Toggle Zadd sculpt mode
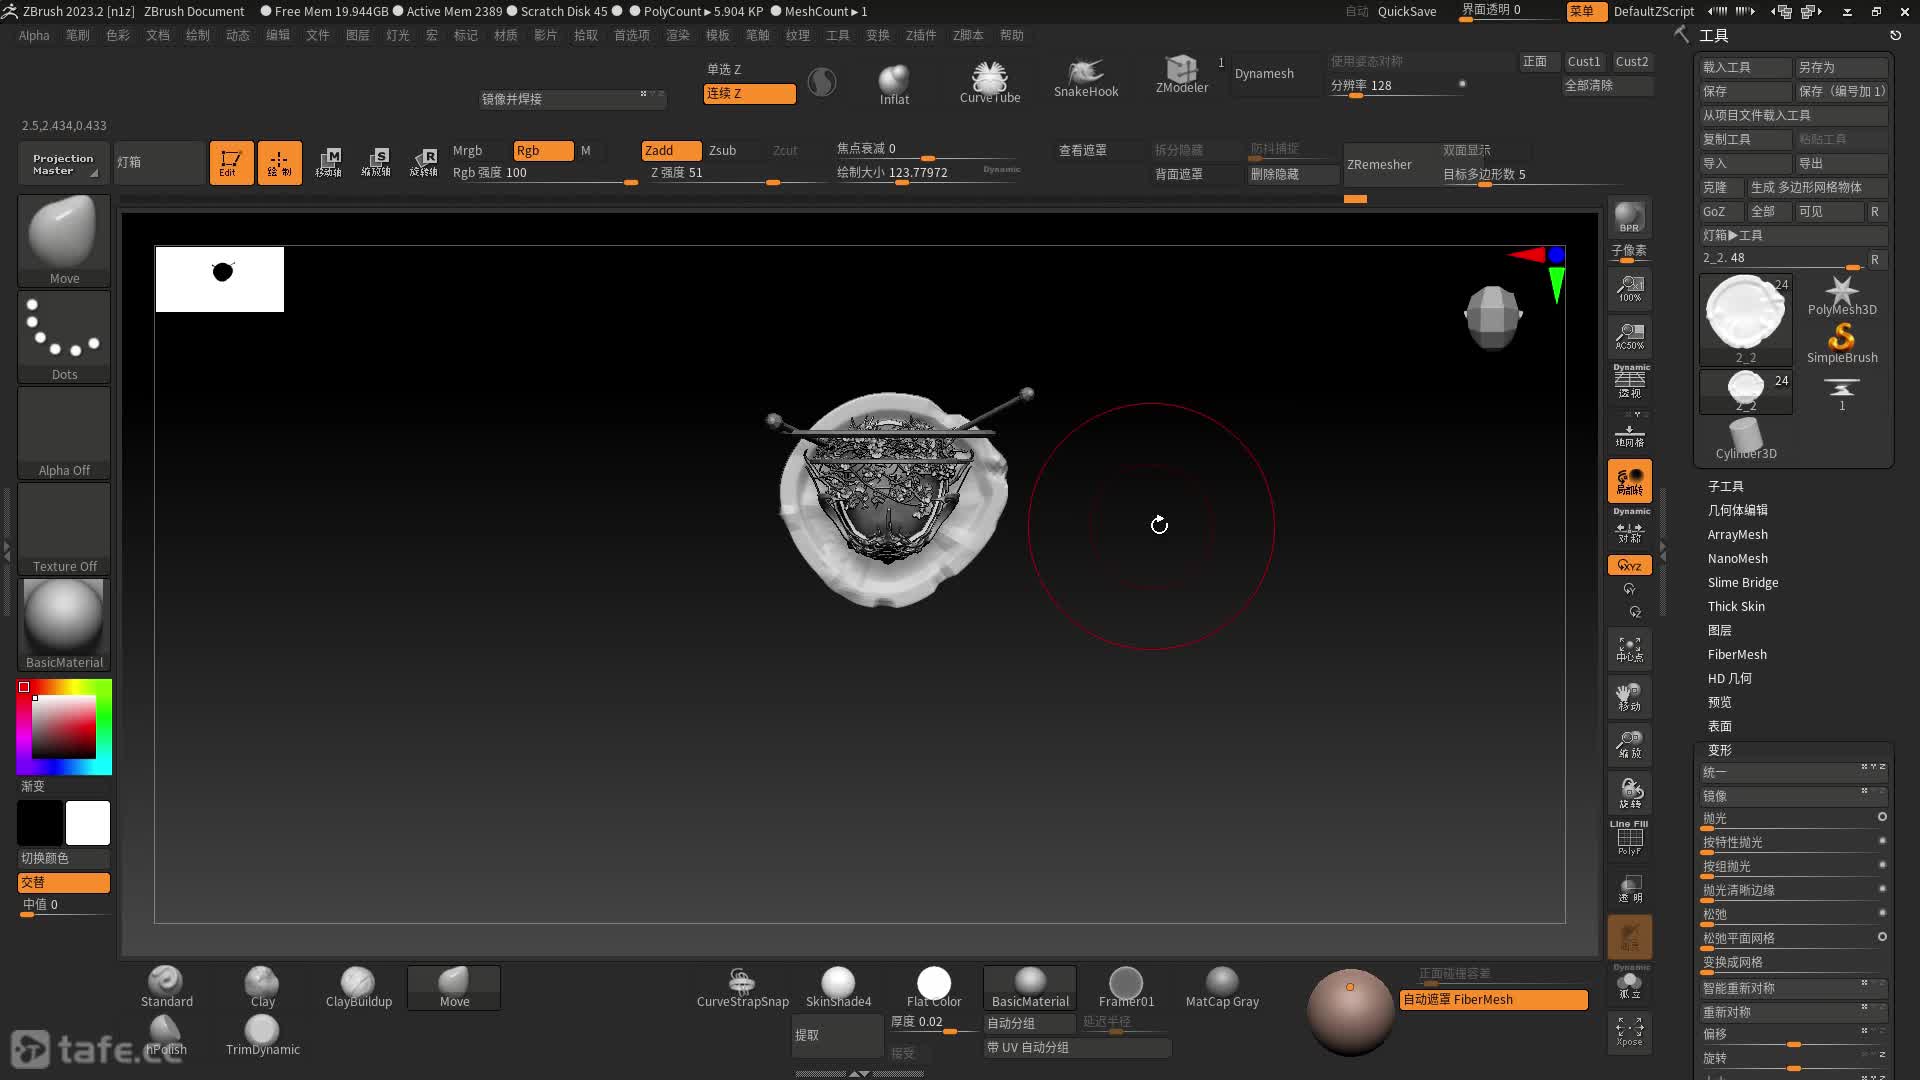The width and height of the screenshot is (1920, 1080). 671,150
